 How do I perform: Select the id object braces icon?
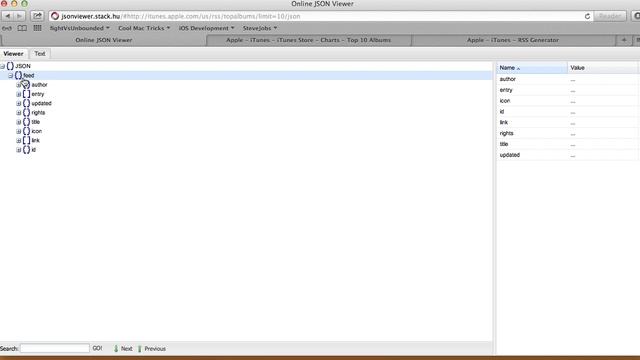pyautogui.click(x=27, y=149)
